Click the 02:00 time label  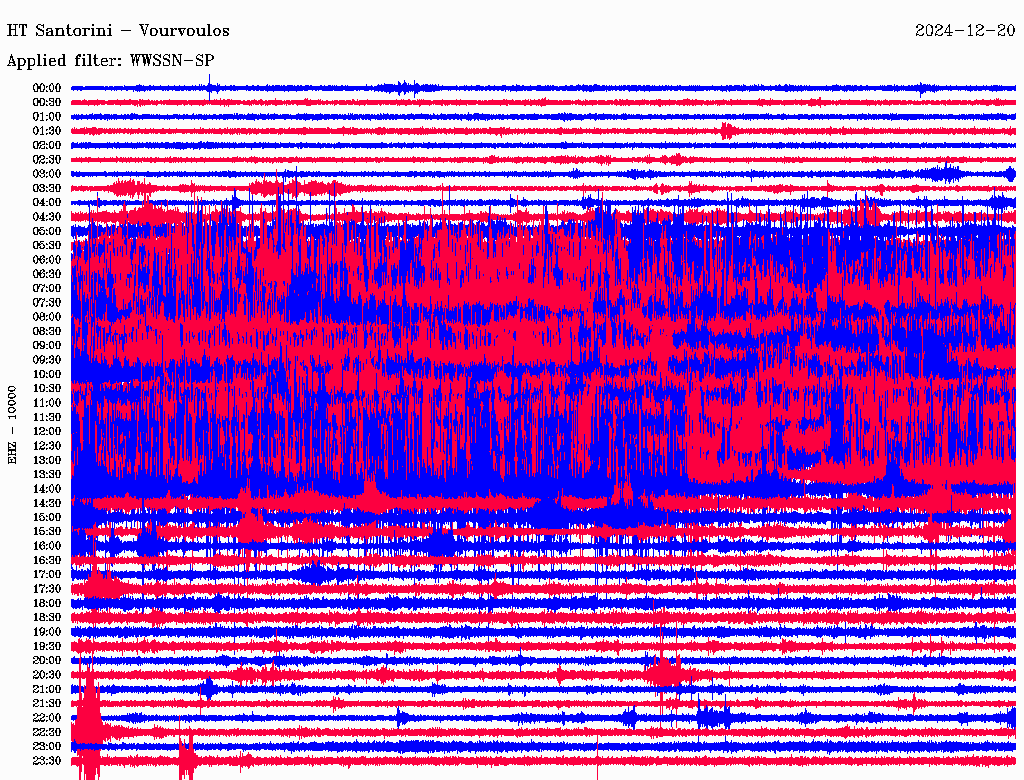(x=47, y=146)
